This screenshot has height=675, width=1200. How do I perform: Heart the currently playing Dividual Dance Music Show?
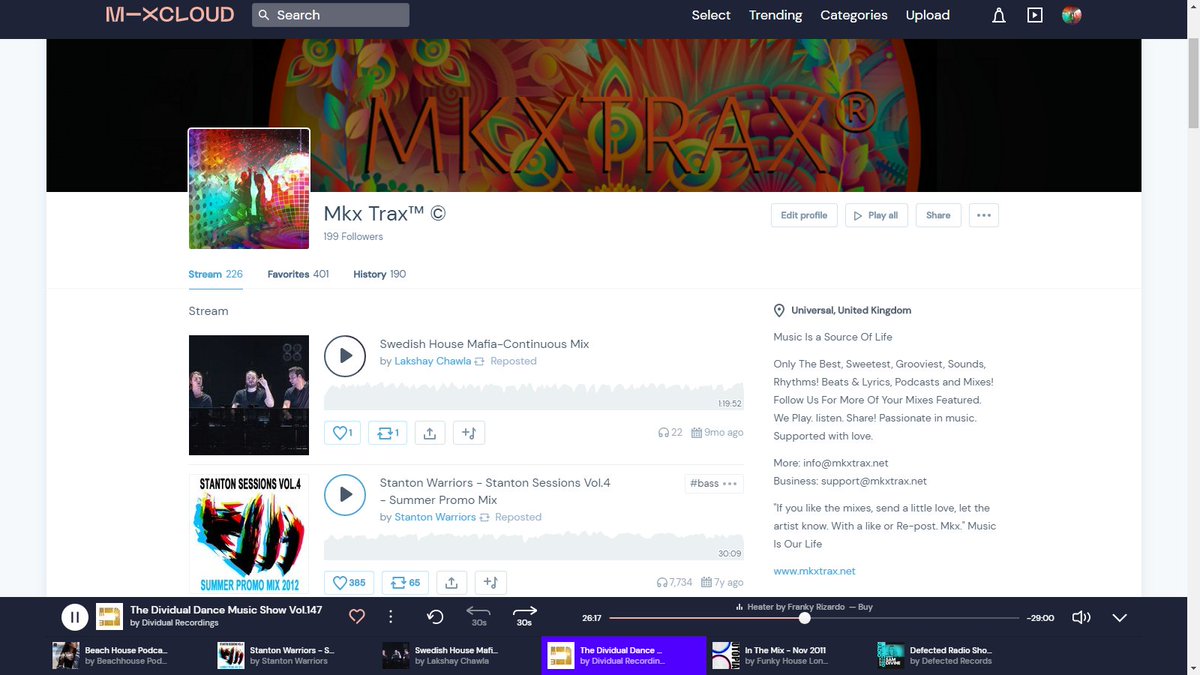point(356,616)
